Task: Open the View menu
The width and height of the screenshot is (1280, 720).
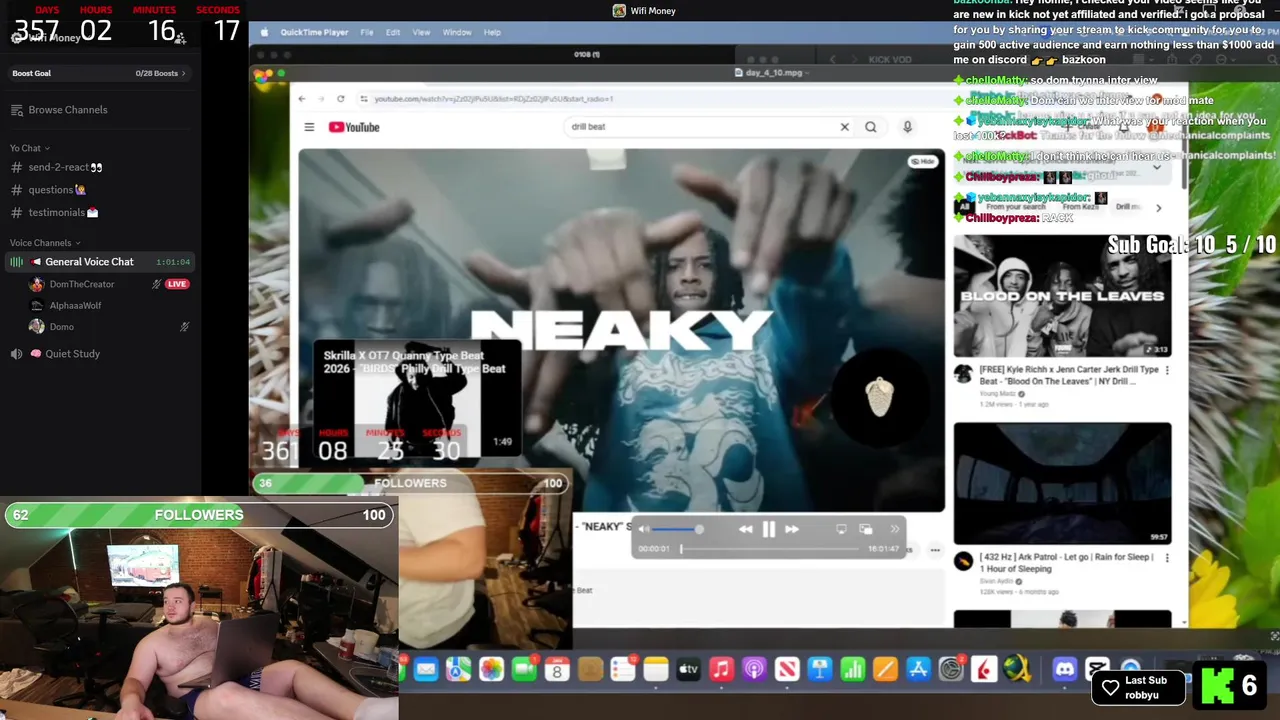Action: click(x=421, y=32)
